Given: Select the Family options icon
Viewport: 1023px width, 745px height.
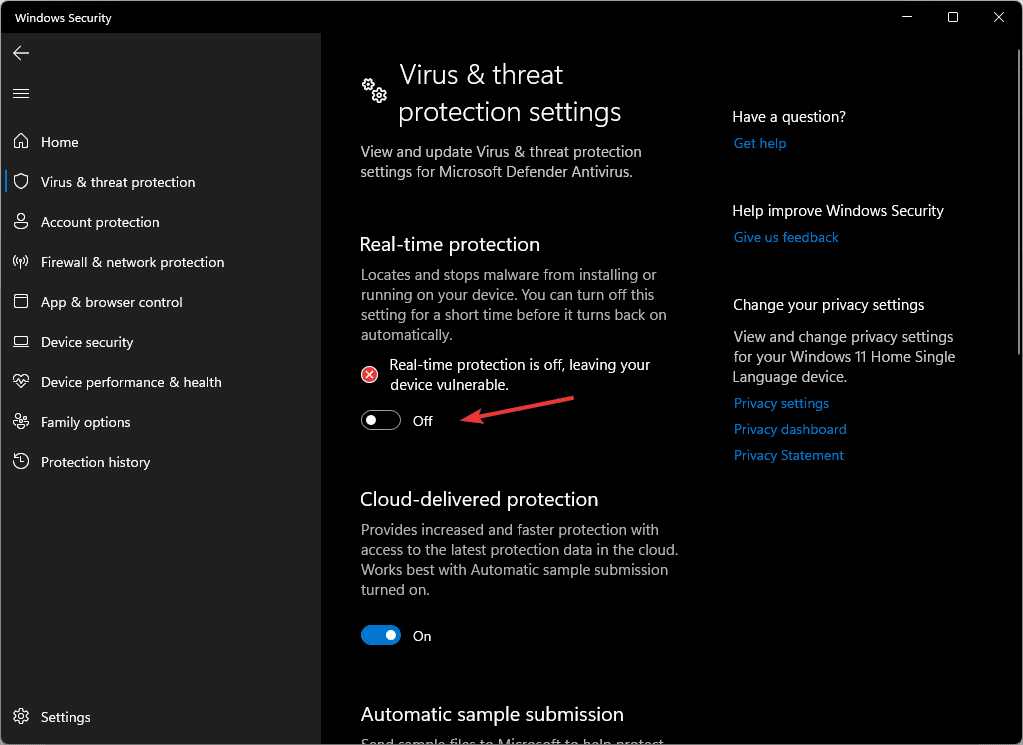Looking at the screenshot, I should tap(21, 422).
